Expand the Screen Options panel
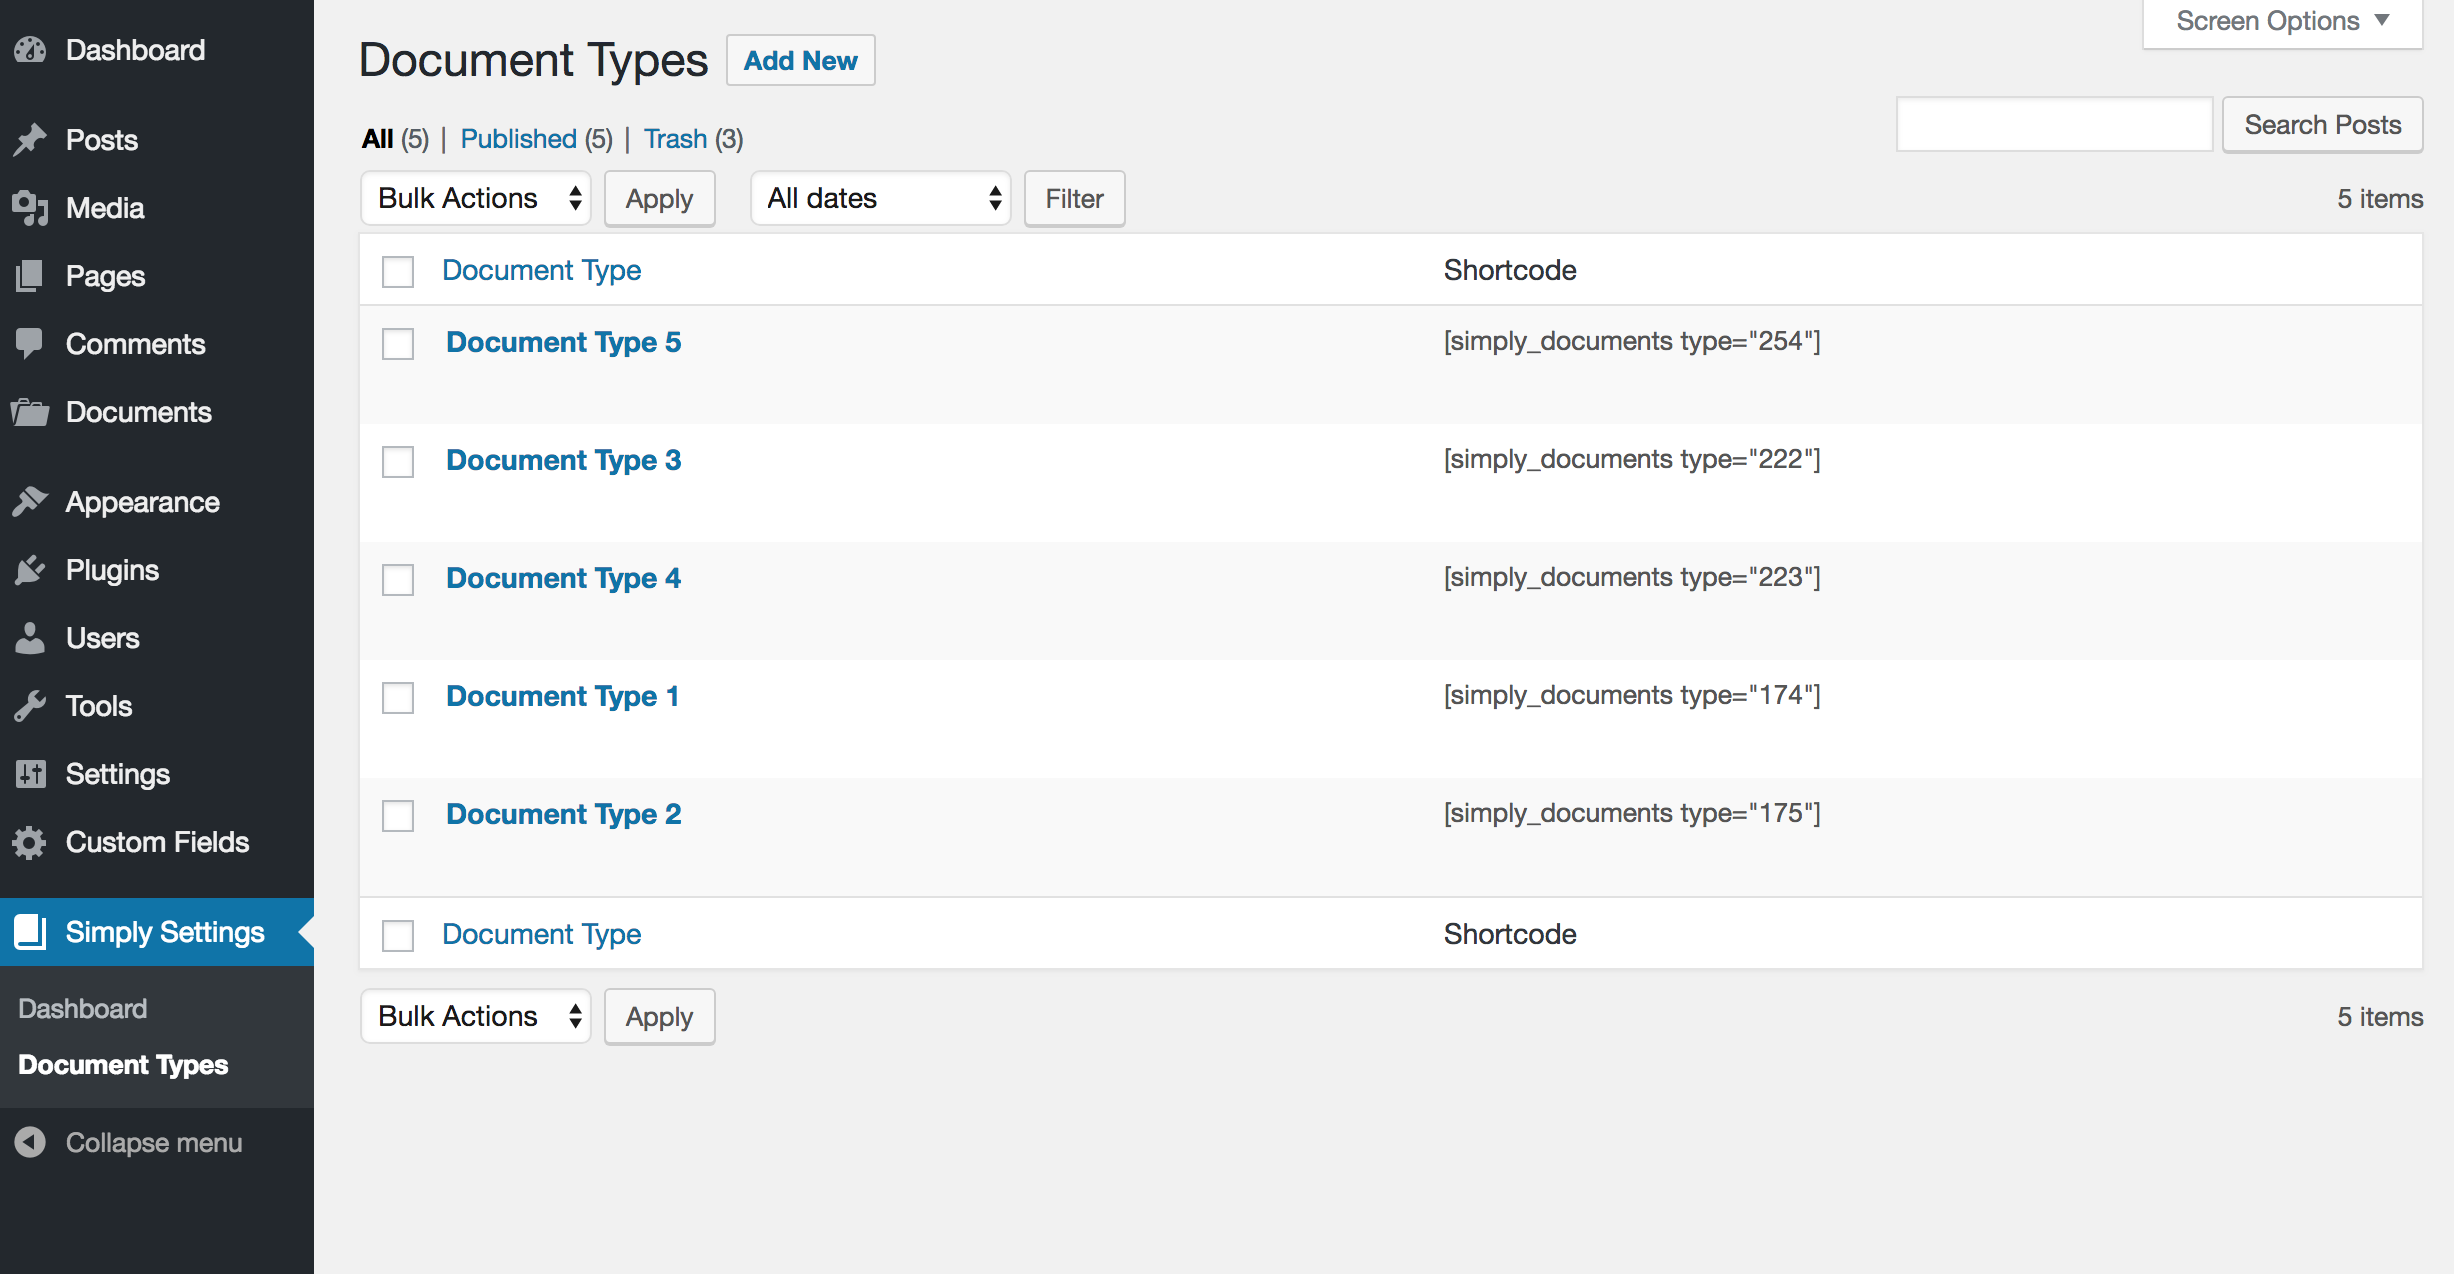The height and width of the screenshot is (1274, 2454). pos(2282,22)
